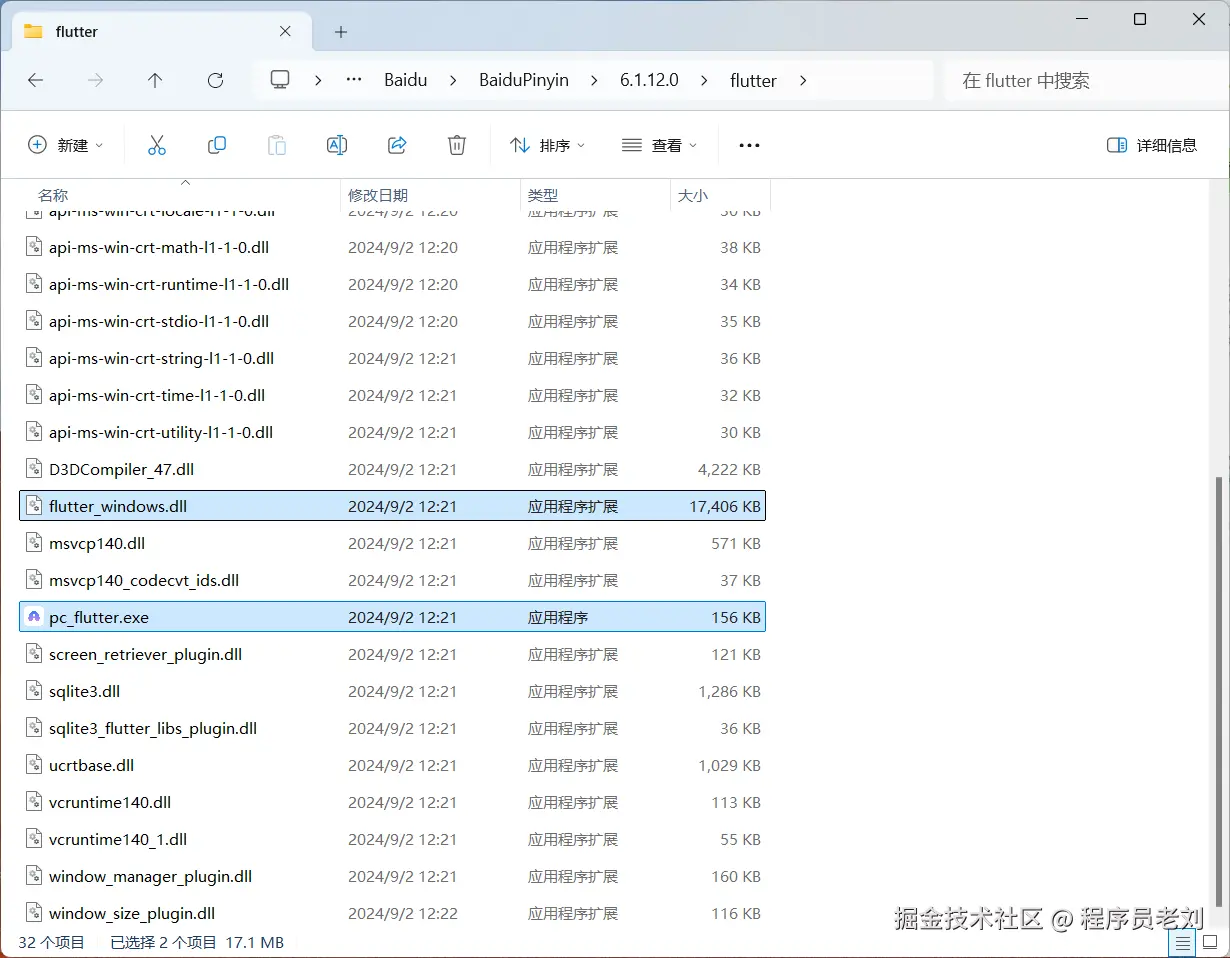Click the 17,406 KB size value
Screen dimensions: 1230x958
pos(725,506)
